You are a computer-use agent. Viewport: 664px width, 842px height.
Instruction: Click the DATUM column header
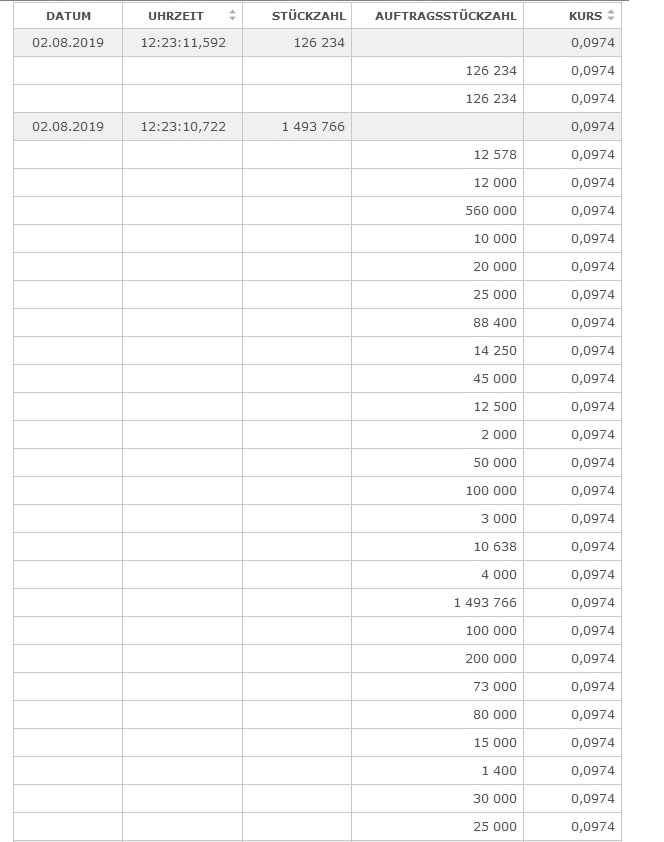(x=68, y=16)
